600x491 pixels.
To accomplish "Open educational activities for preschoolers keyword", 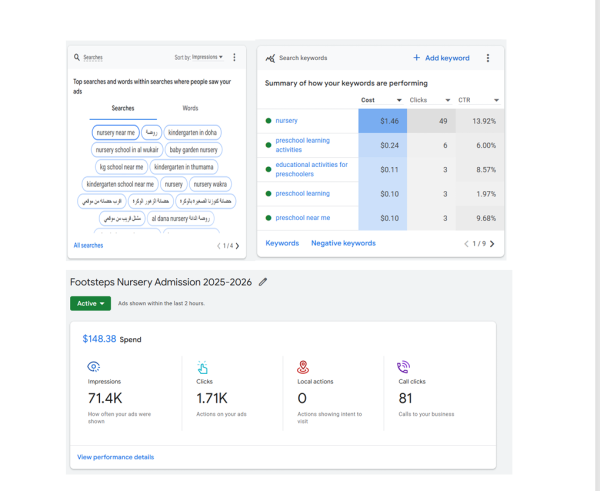I will click(x=311, y=169).
